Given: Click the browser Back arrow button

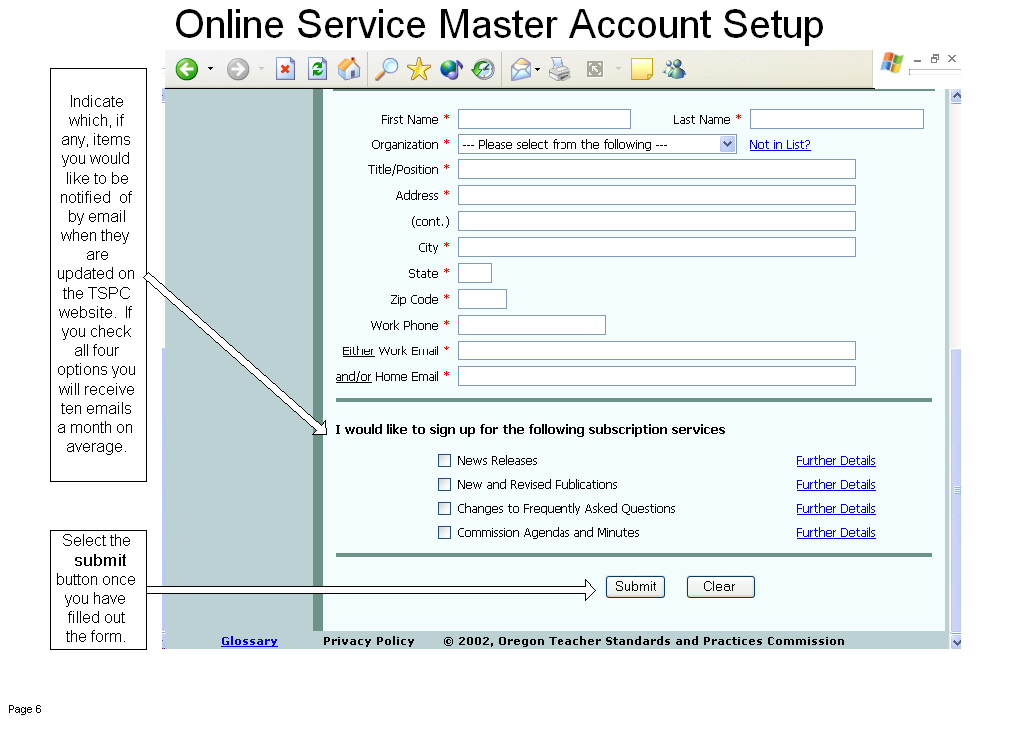Looking at the screenshot, I should 187,69.
